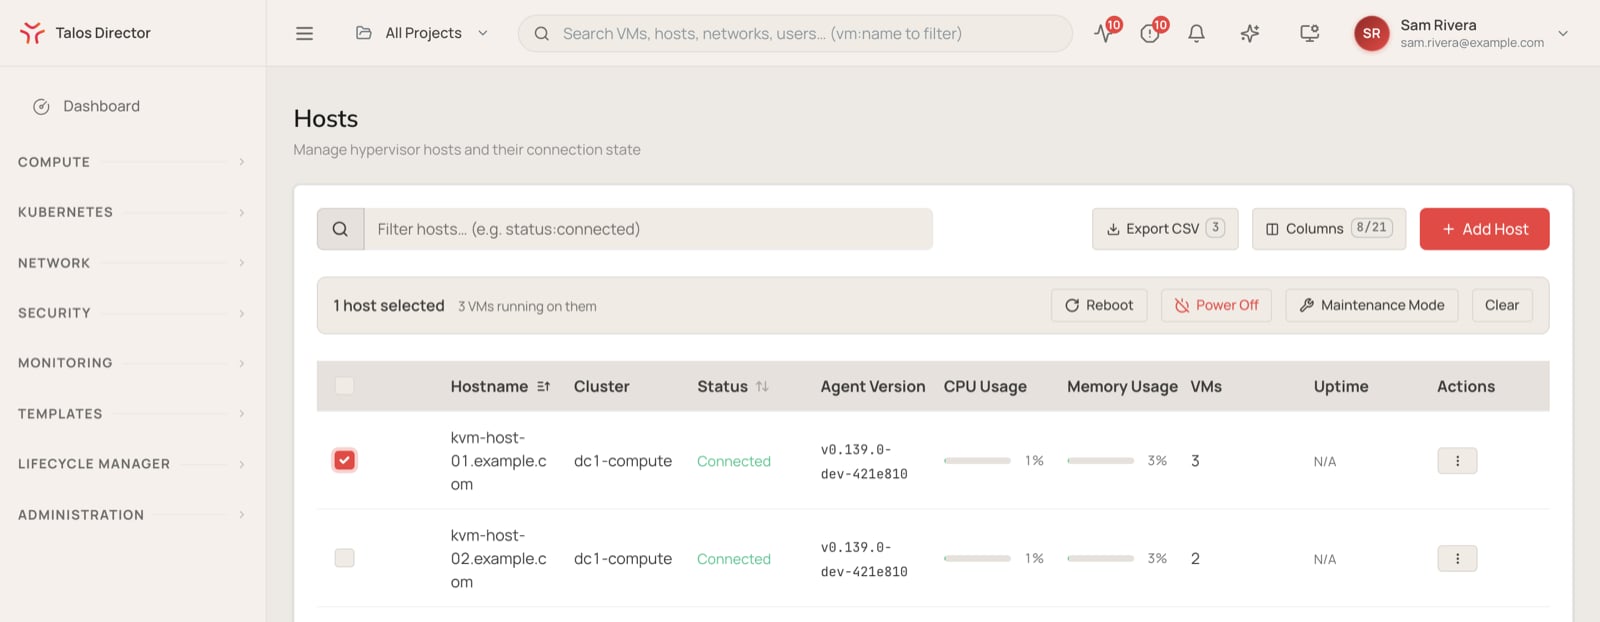Toggle the hamburger sidebar menu icon
Image resolution: width=1600 pixels, height=622 pixels.
point(305,33)
